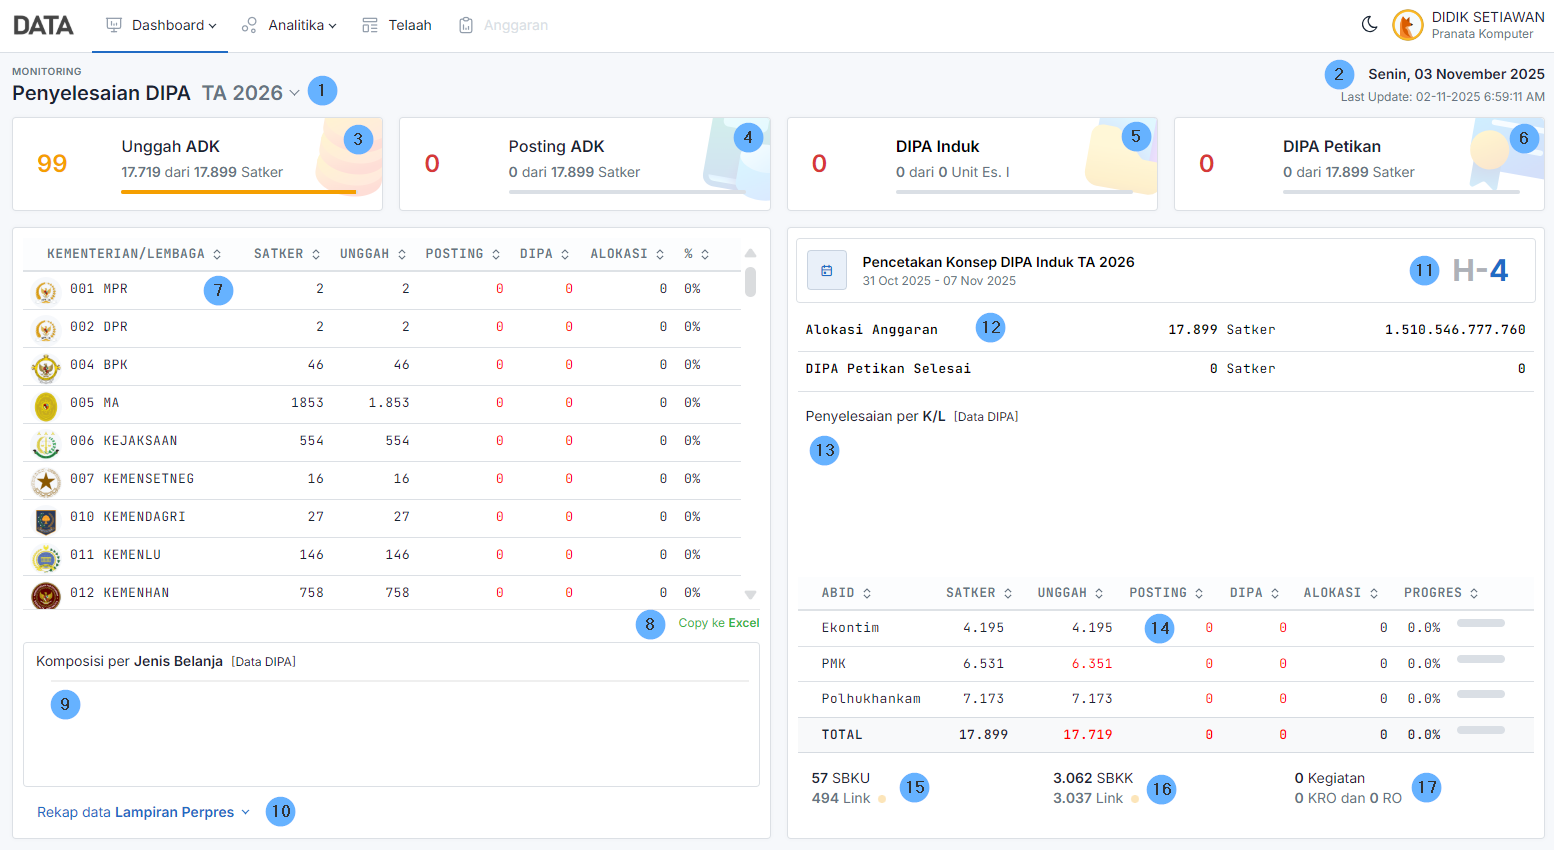Expand the TA 2026 year selector
1554x850 pixels.
coord(250,93)
